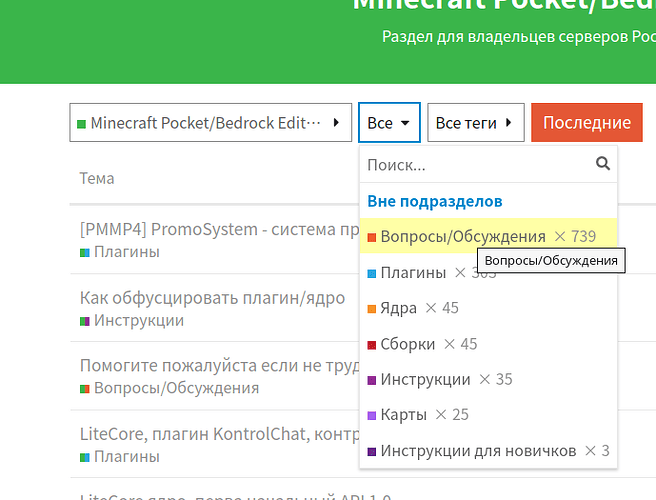Click Инструкции tag under обфусцировать topic
Viewport: 656px width, 500px height.
coord(132,321)
